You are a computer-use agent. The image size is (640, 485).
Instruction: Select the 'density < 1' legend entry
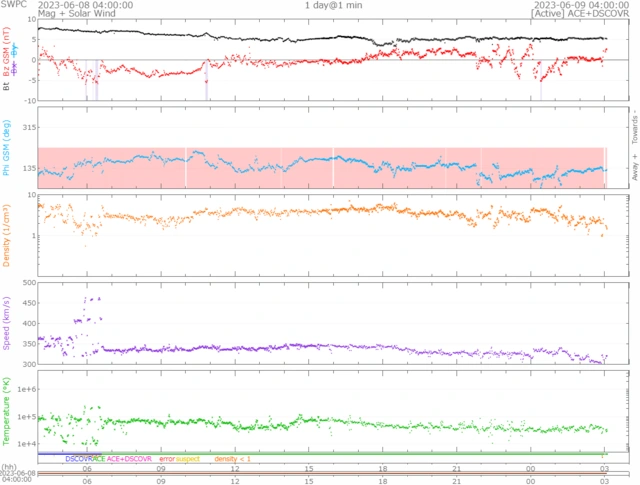point(231,458)
